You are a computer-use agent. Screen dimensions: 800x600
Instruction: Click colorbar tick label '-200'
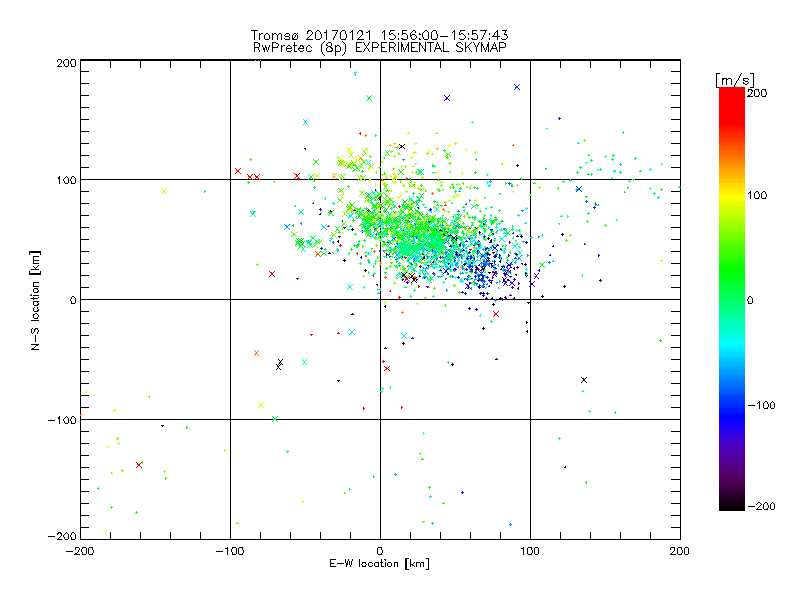[x=761, y=506]
